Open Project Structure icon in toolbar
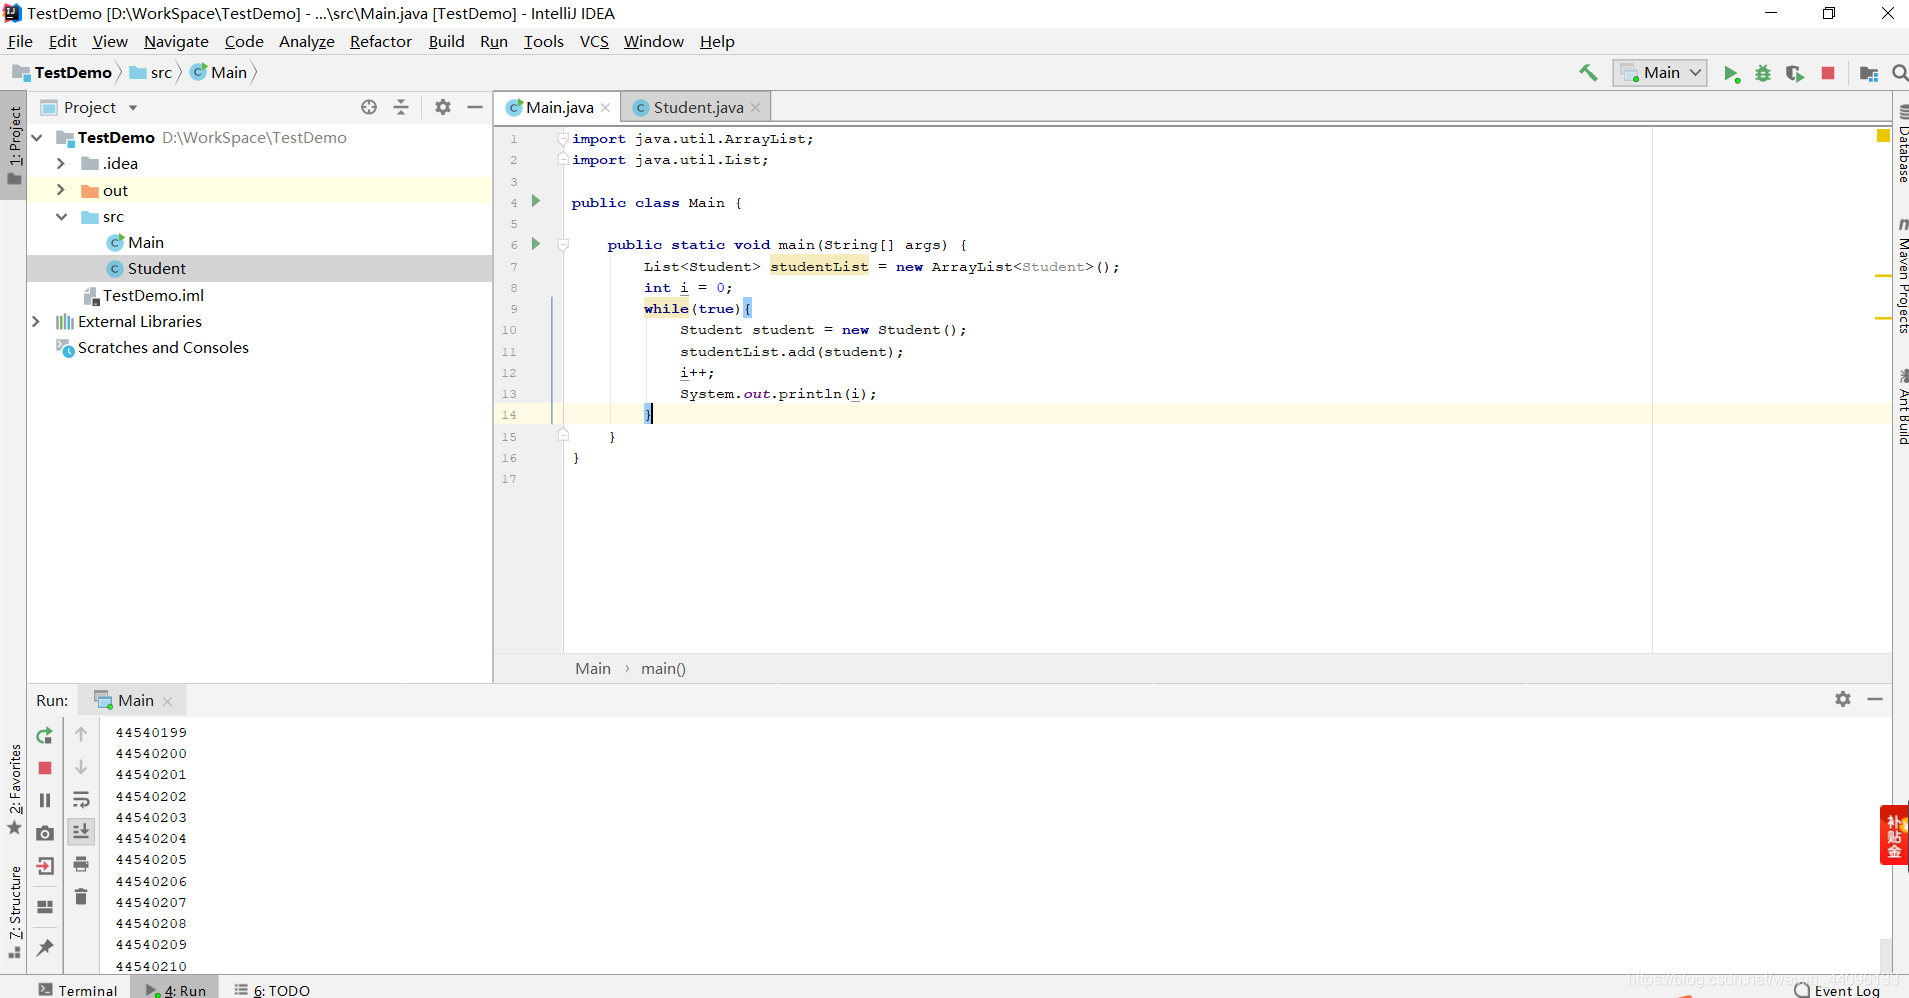Image resolution: width=1909 pixels, height=998 pixels. pos(1868,73)
